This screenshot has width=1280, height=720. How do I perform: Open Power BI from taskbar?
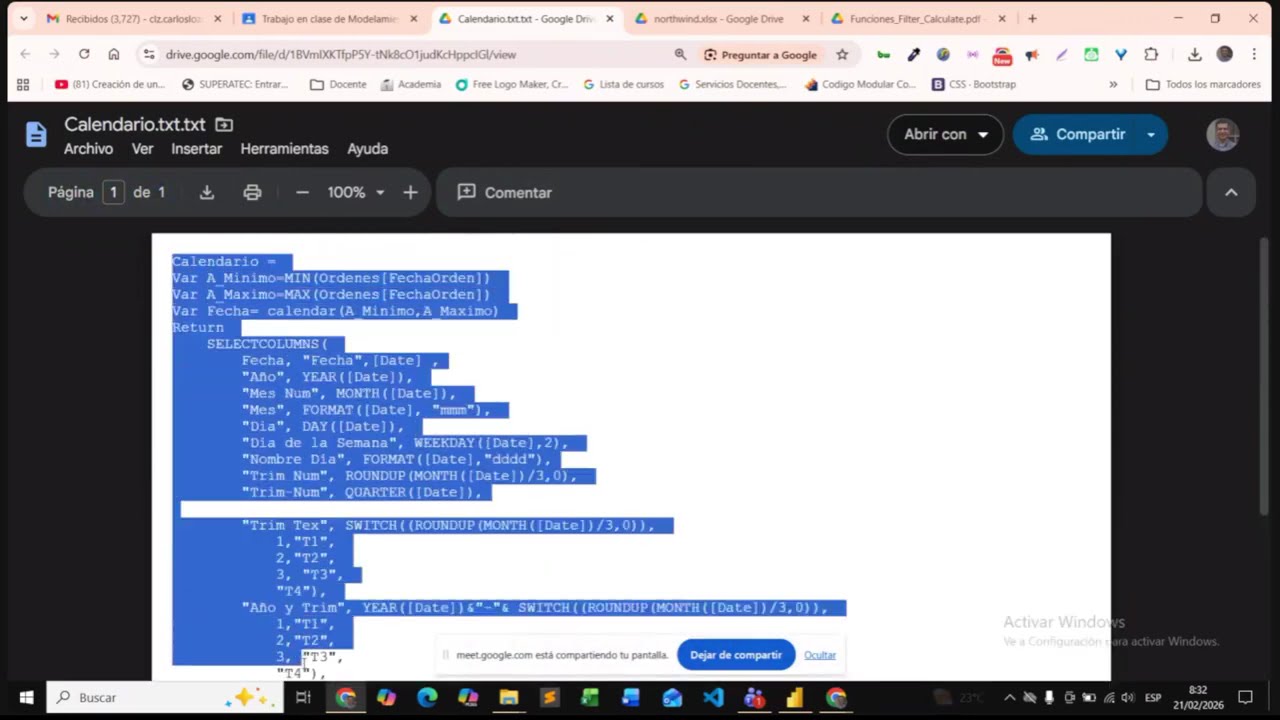[795, 697]
